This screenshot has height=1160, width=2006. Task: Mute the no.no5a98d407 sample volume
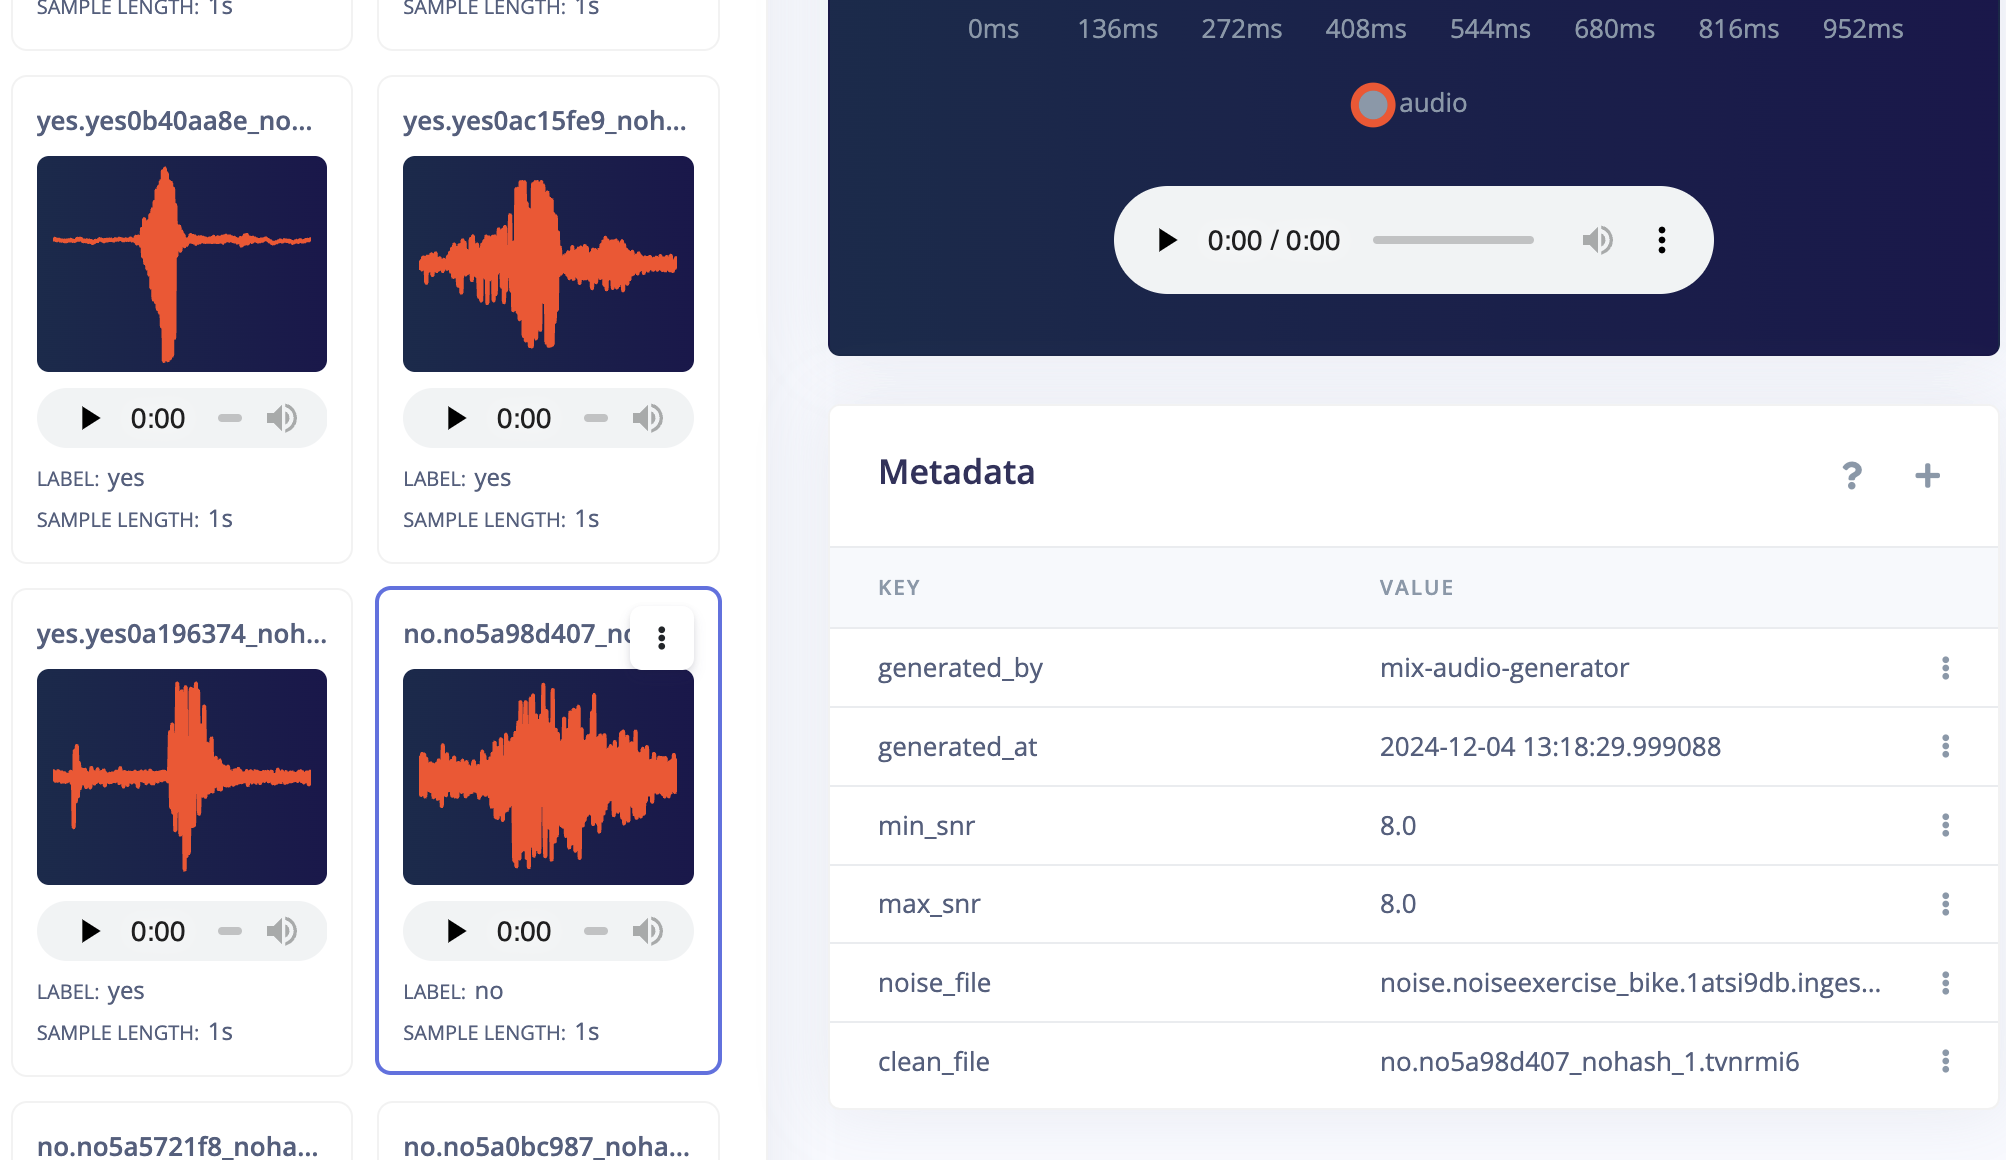tap(648, 931)
